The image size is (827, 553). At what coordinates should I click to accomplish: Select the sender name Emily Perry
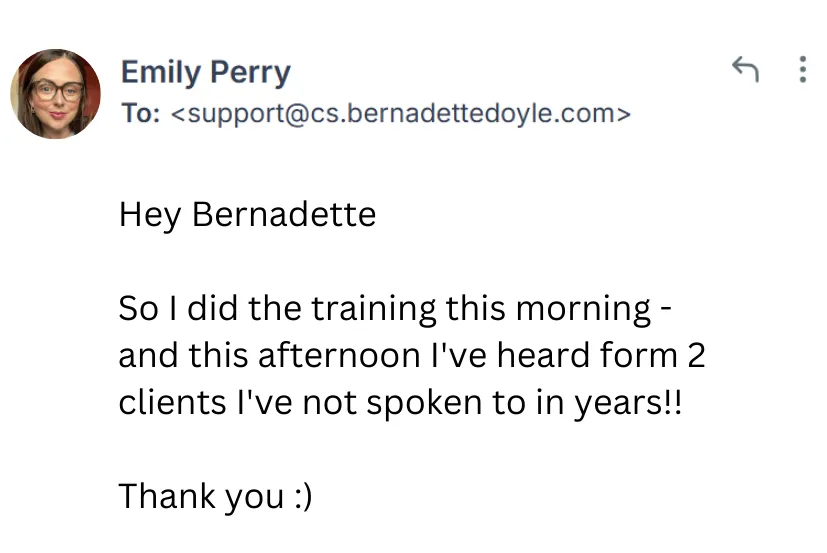click(205, 73)
